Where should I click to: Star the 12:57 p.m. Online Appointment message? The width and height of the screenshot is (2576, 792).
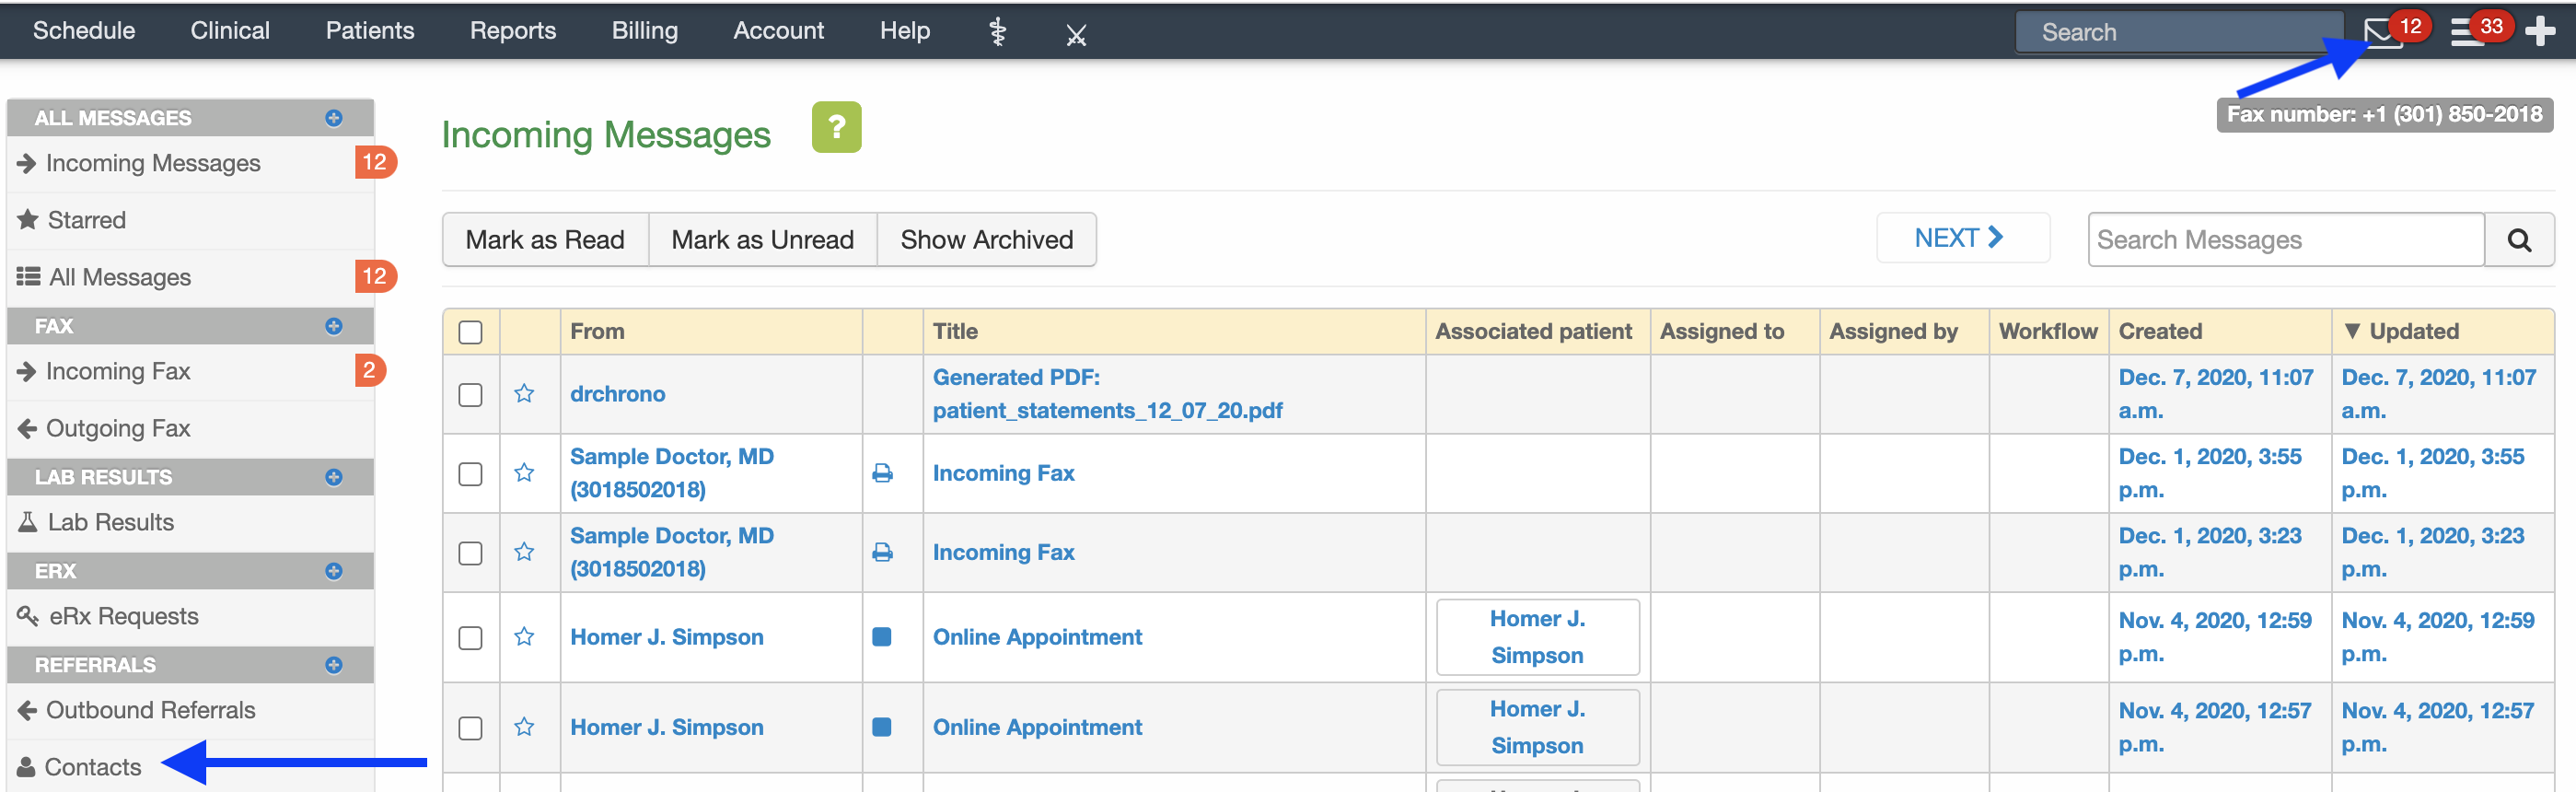point(524,727)
